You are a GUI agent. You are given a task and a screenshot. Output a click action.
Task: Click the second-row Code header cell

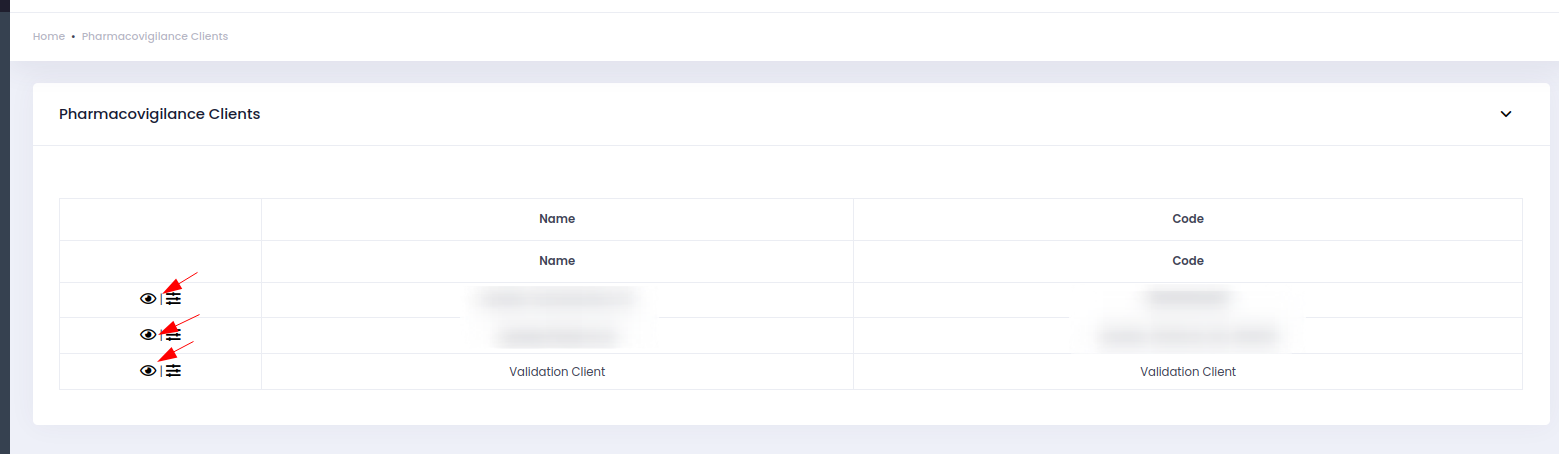tap(1188, 261)
